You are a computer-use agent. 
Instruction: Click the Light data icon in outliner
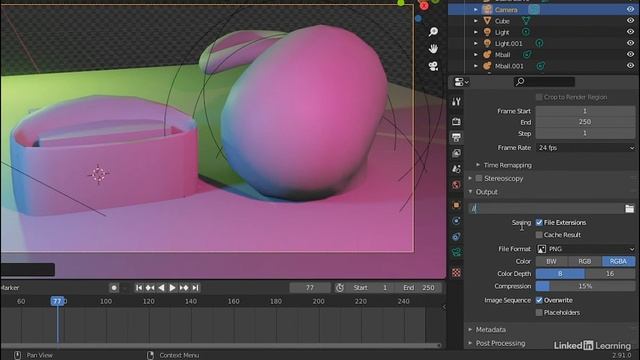(x=526, y=32)
